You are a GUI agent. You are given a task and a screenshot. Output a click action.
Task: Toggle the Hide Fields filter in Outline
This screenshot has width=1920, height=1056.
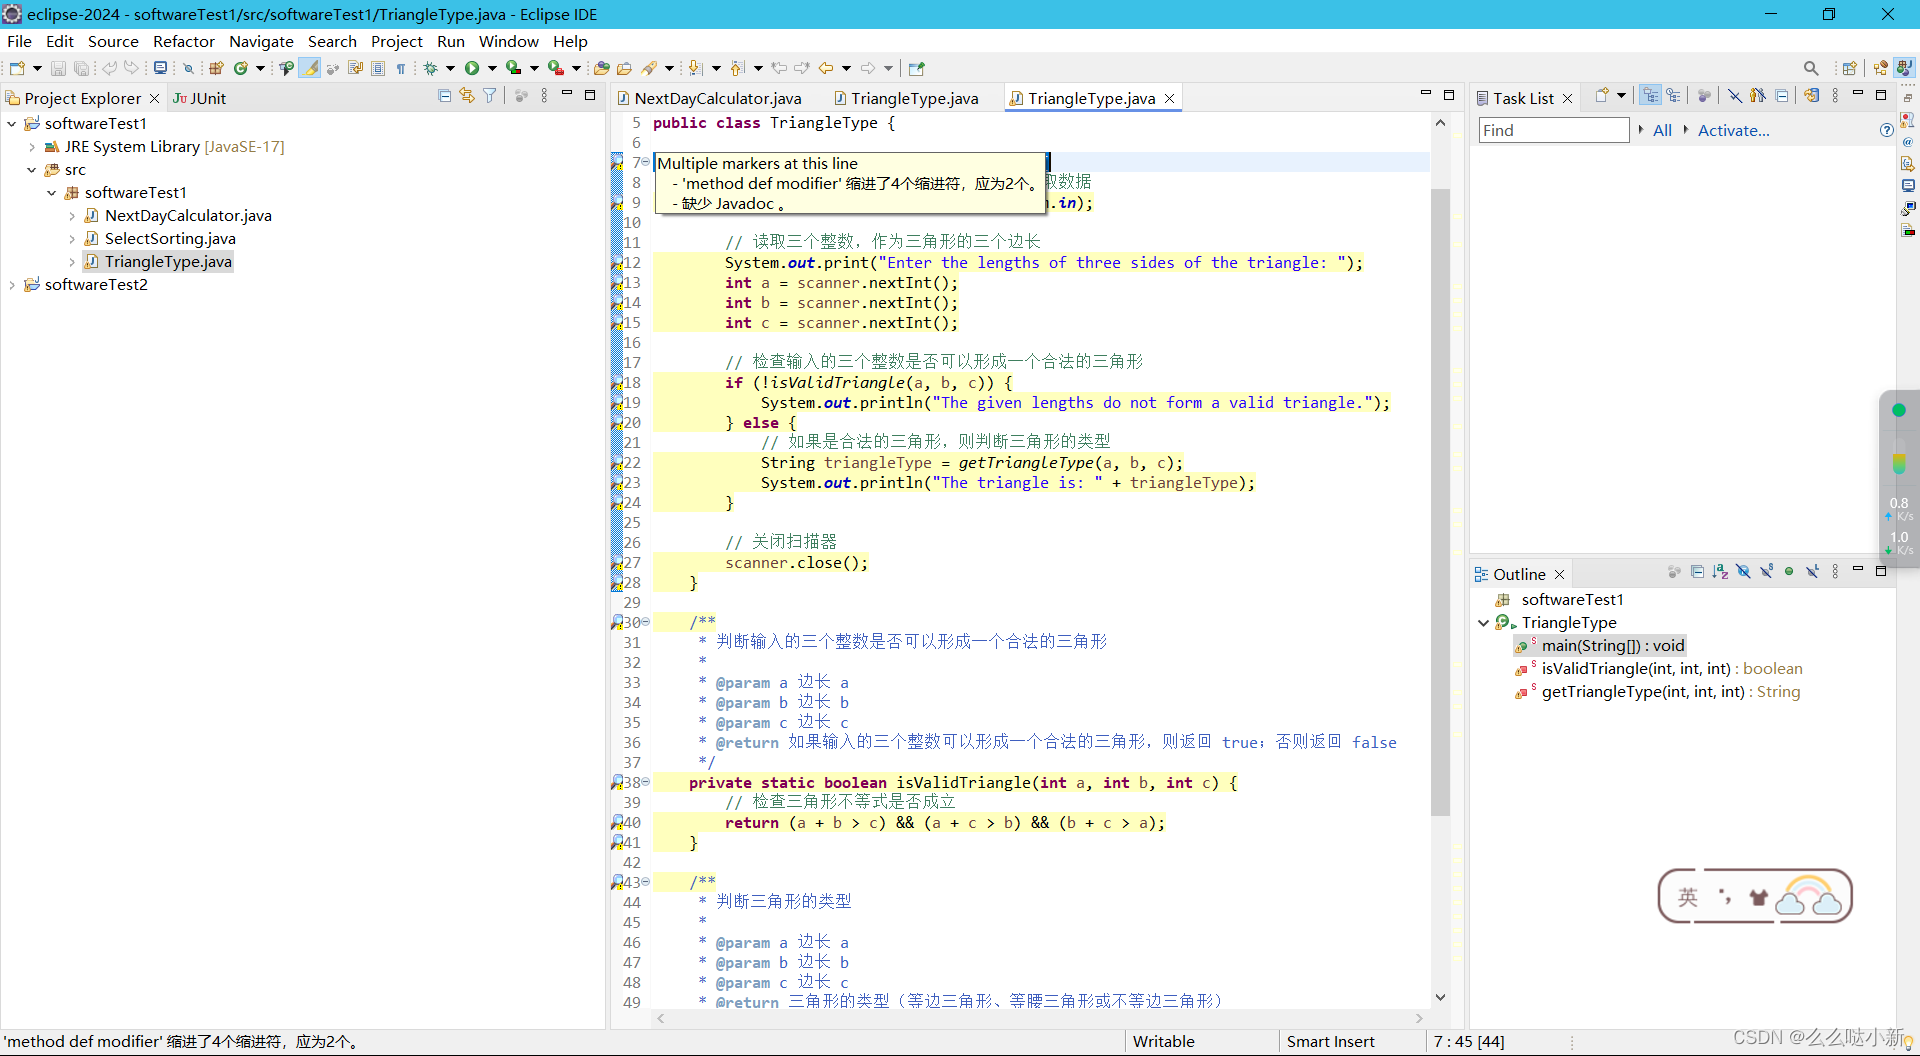(x=1743, y=571)
